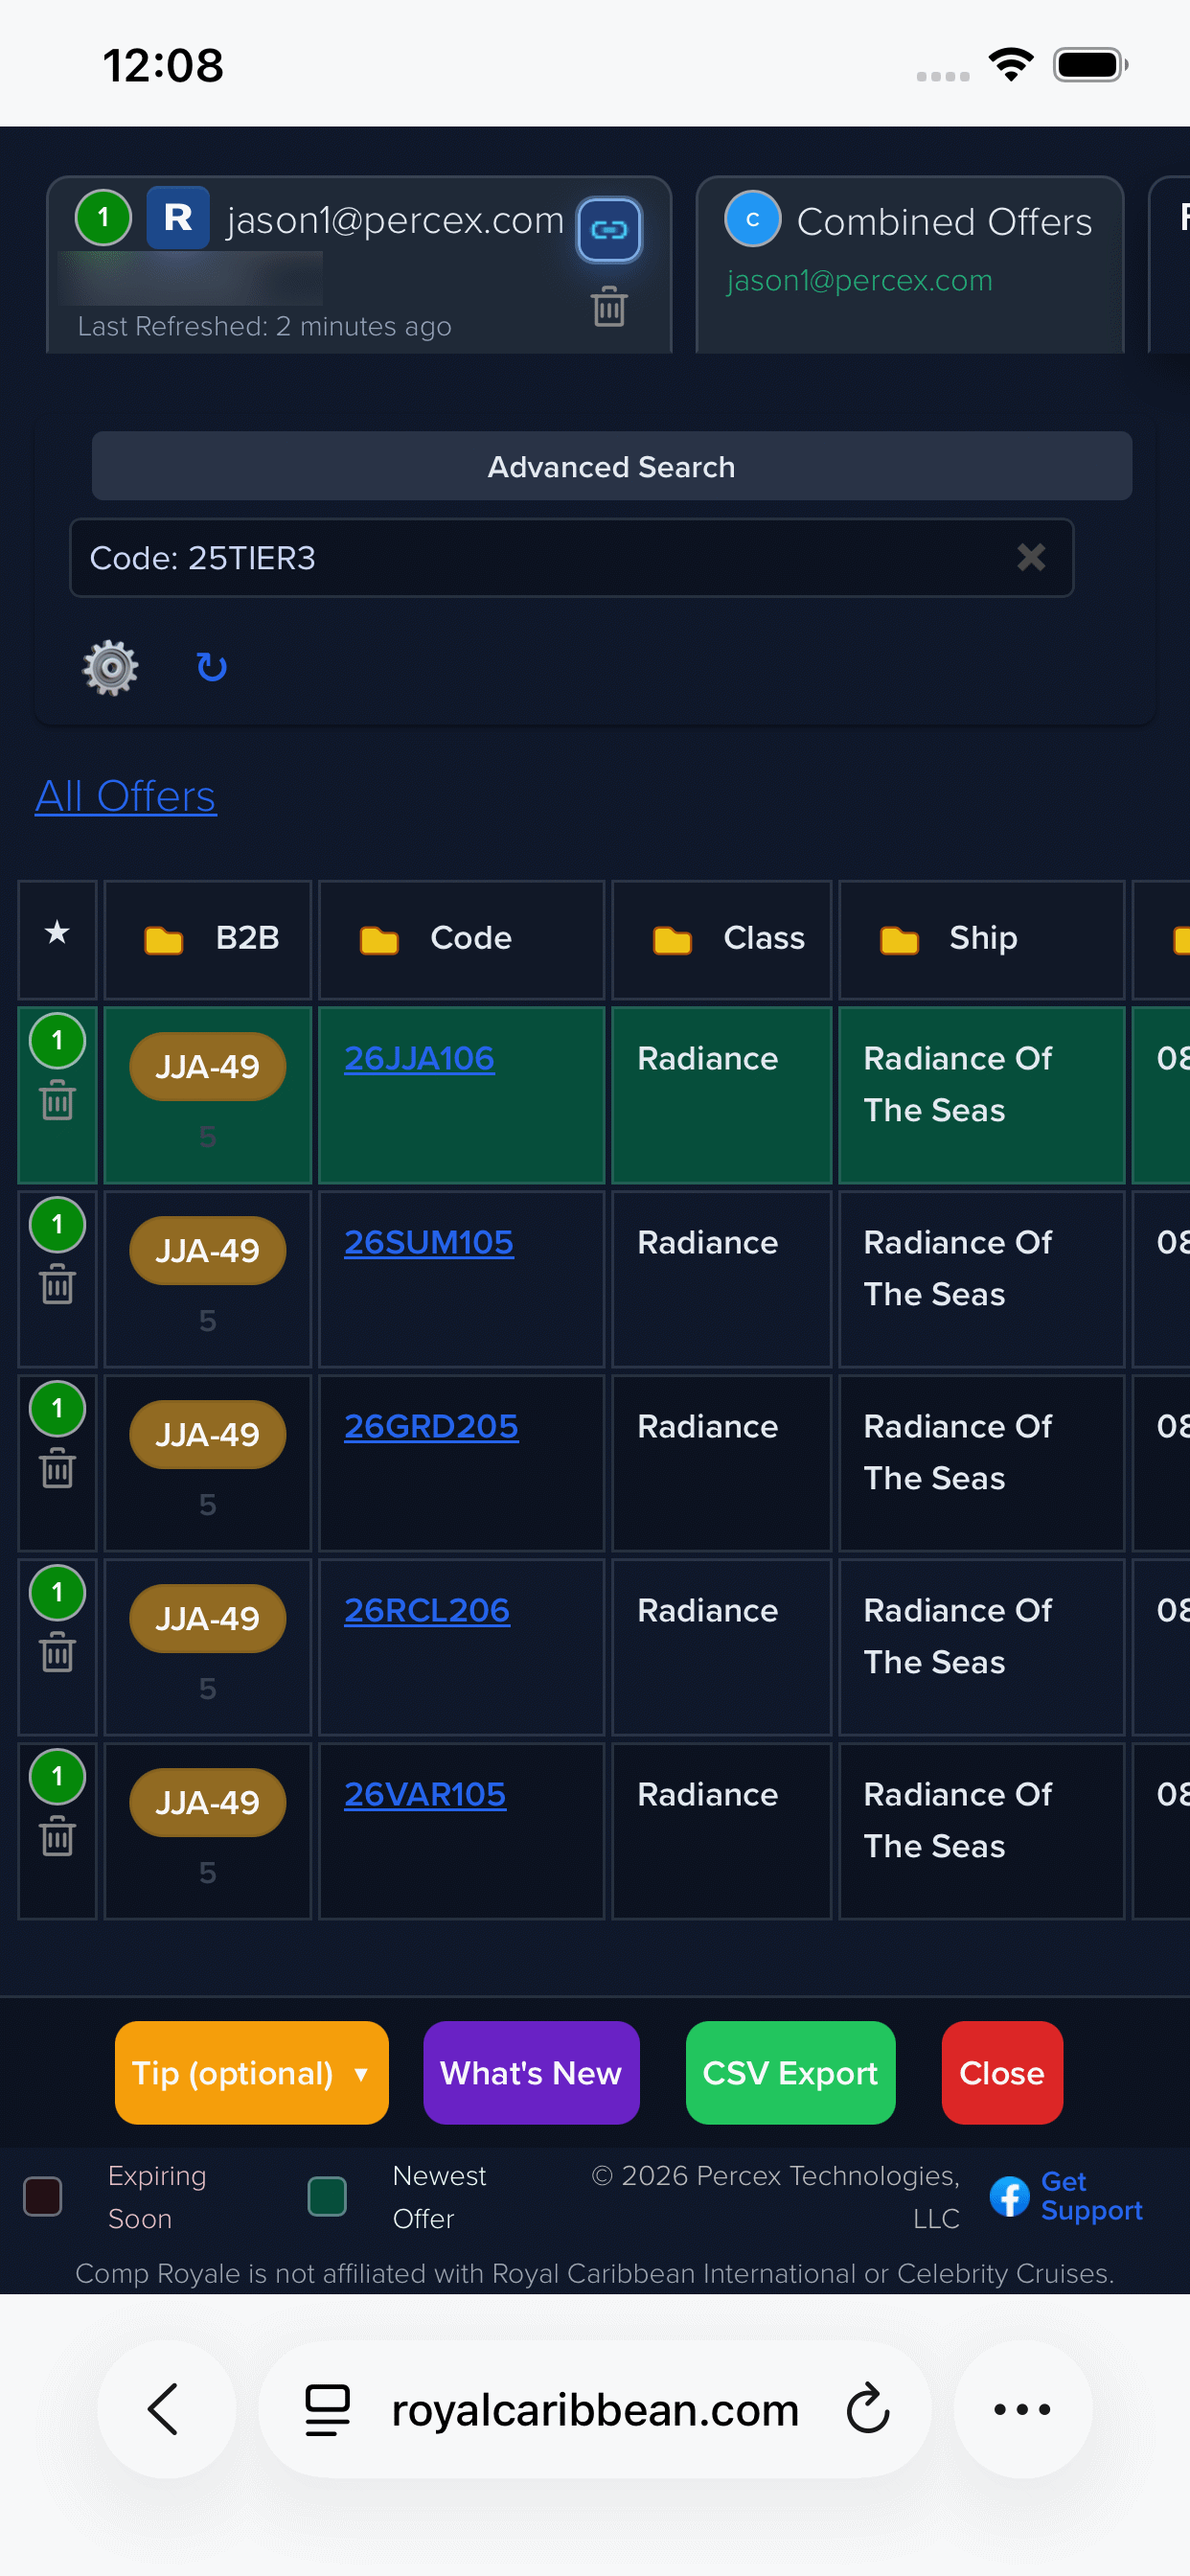Group by the Code column folder icon
1190x2576 pixels.
(x=379, y=940)
